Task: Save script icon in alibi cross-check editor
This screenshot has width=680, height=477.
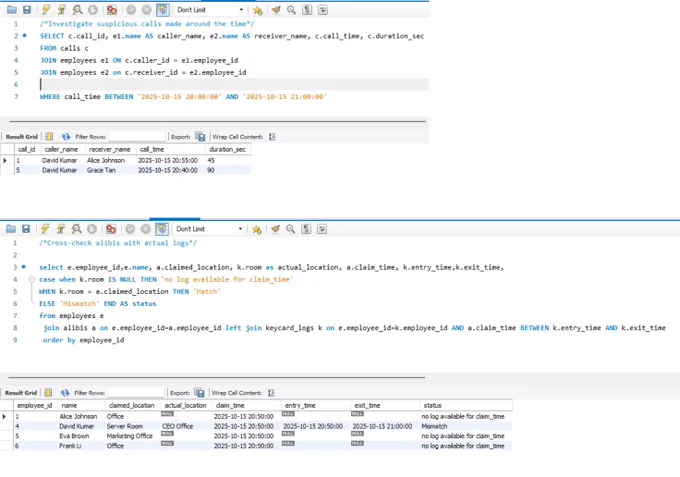Action: 26,229
